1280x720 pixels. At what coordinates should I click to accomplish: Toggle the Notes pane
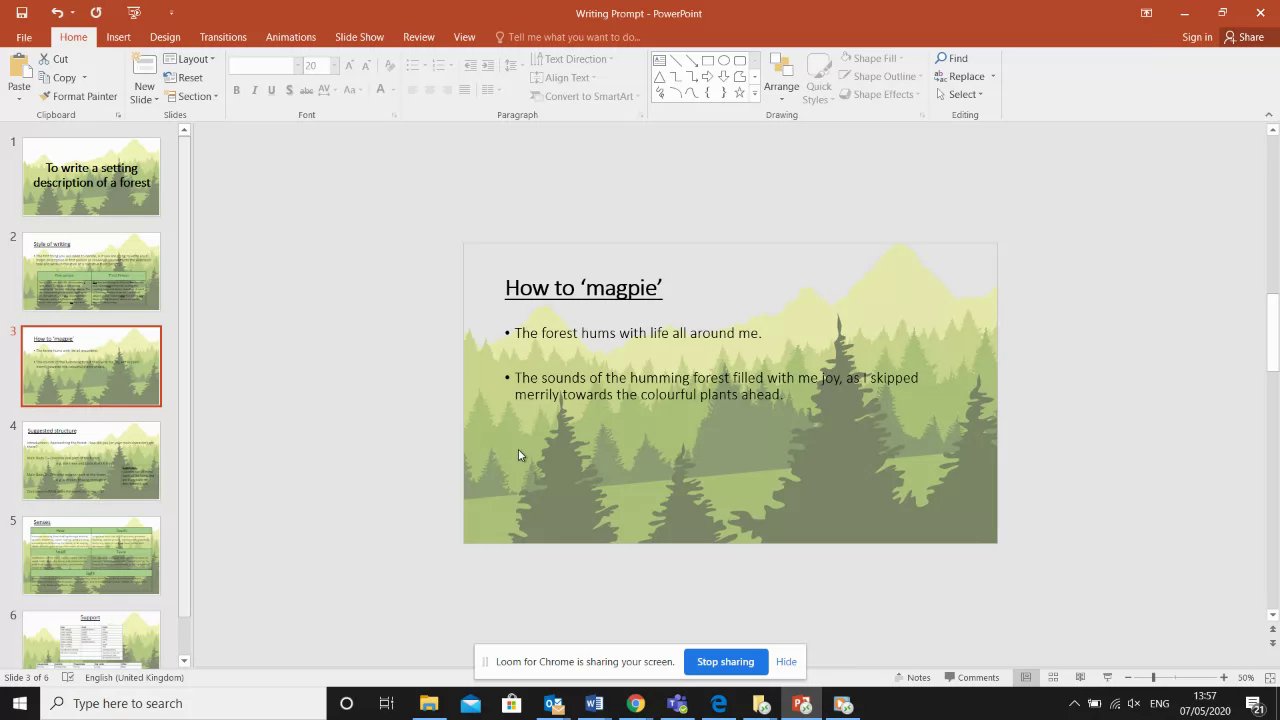point(912,678)
